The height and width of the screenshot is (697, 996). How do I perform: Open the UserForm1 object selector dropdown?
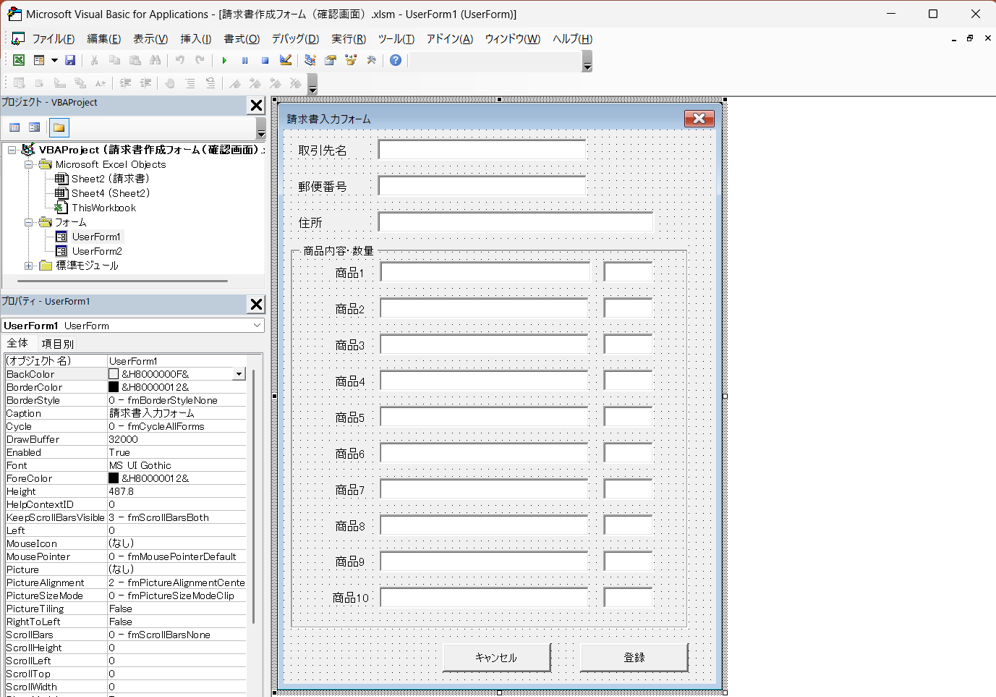click(256, 325)
